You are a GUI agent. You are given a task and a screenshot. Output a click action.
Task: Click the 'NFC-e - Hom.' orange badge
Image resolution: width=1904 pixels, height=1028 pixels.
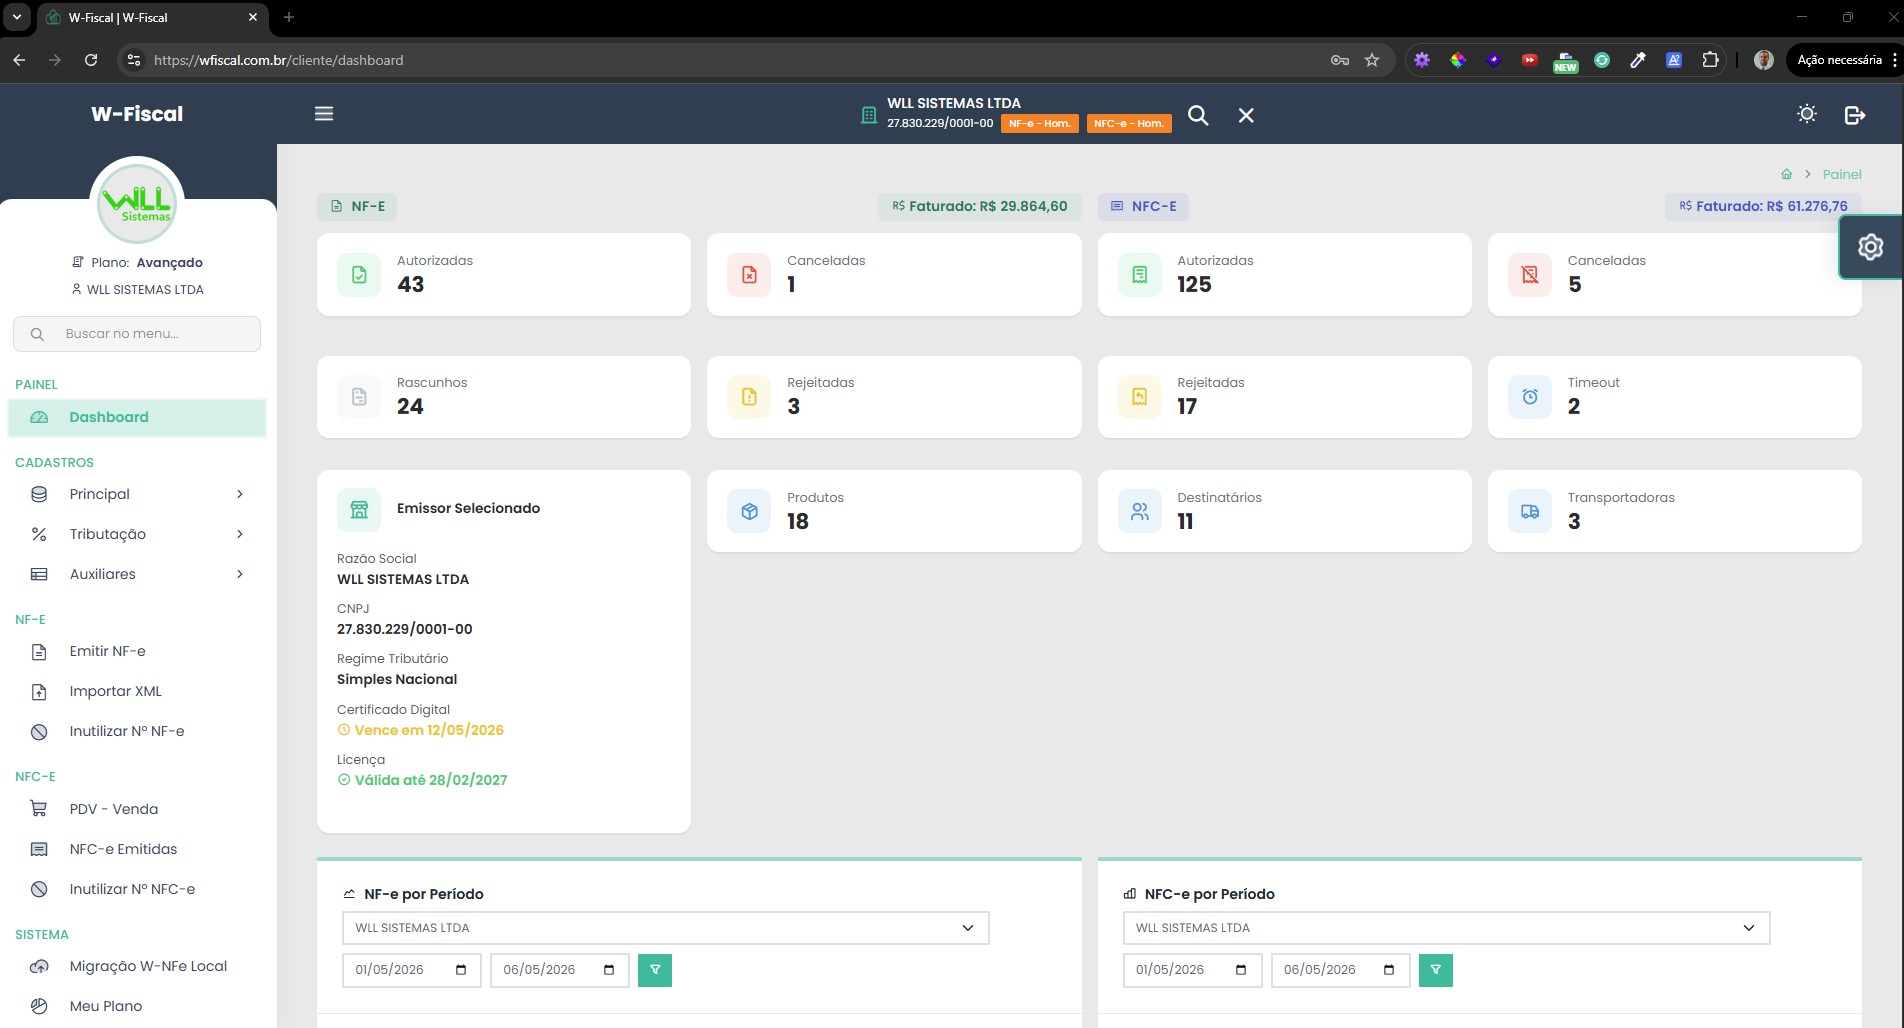click(1129, 124)
